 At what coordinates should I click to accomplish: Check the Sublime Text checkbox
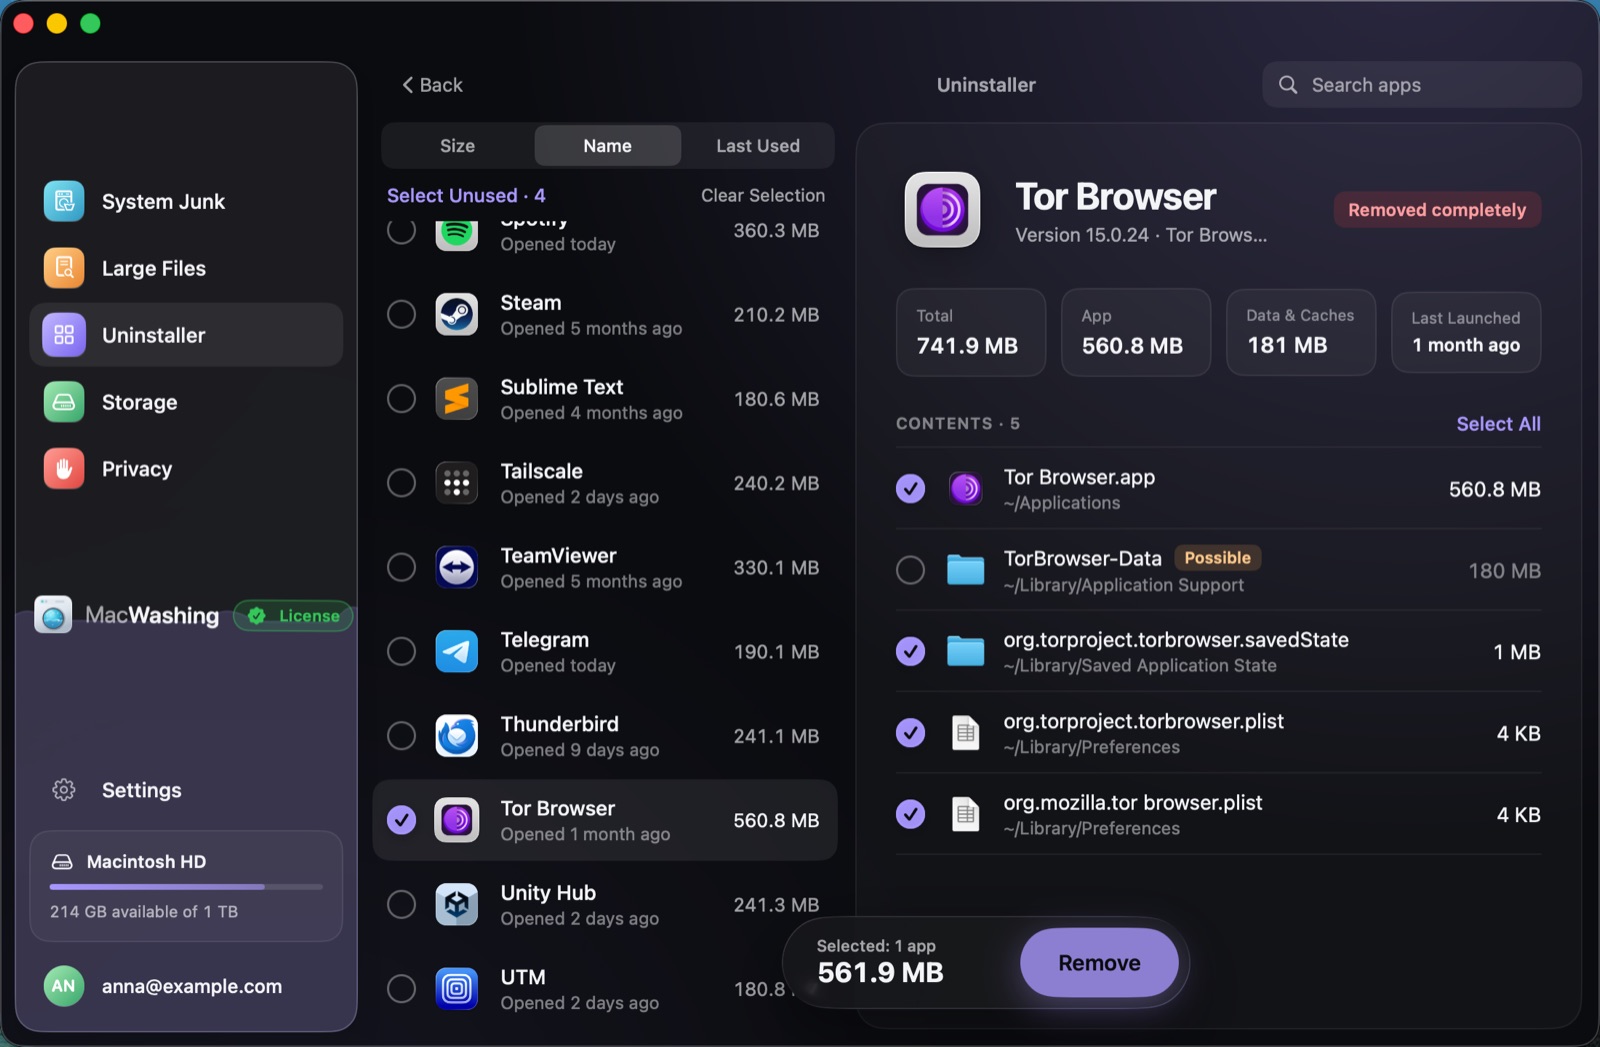coord(402,399)
